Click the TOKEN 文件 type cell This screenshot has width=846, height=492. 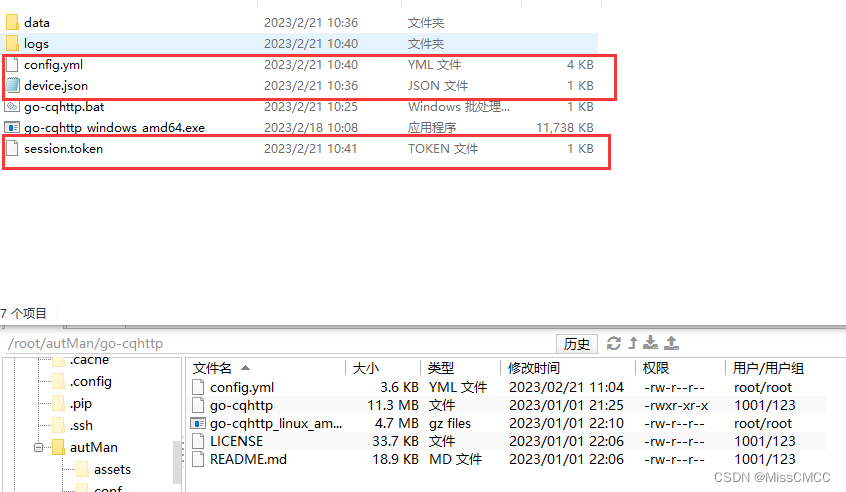click(442, 149)
